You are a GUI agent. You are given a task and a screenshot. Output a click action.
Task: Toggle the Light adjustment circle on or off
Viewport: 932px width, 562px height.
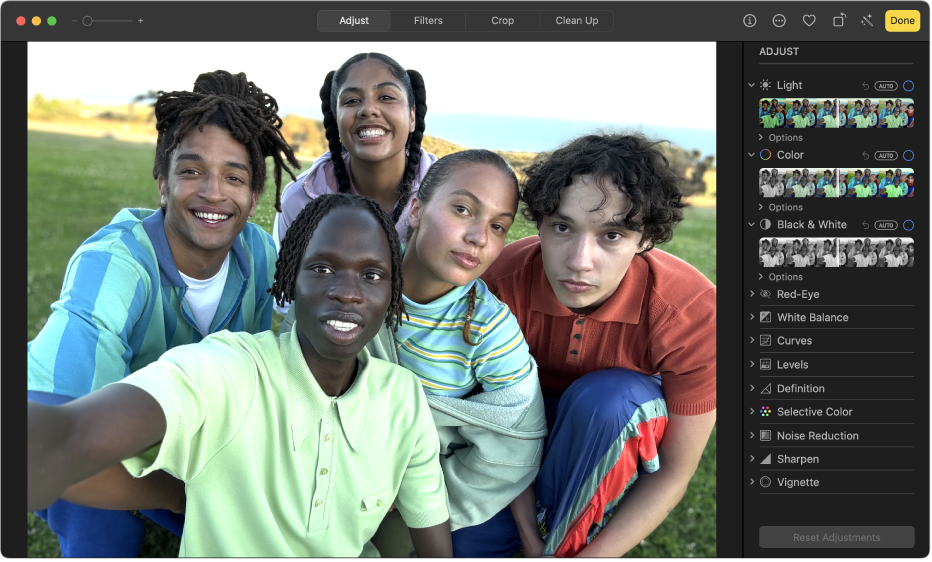(908, 86)
